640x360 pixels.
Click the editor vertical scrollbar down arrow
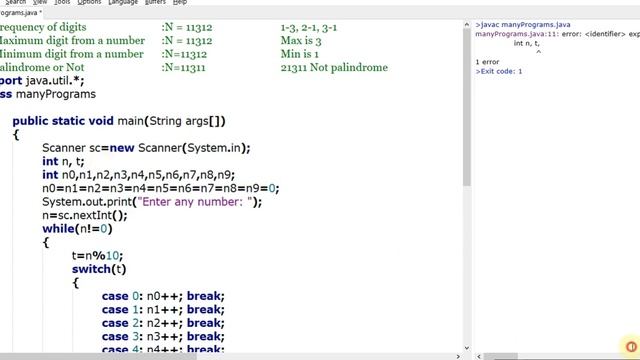pos(467,348)
